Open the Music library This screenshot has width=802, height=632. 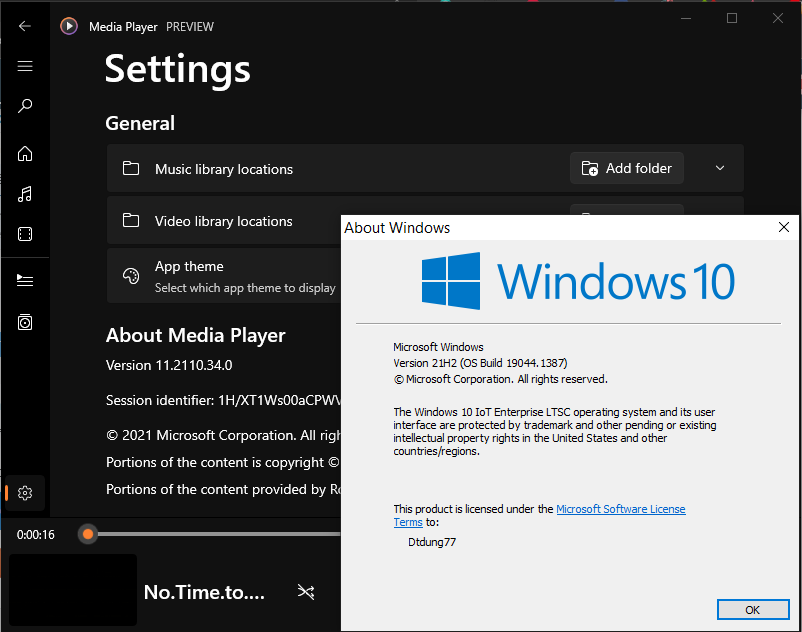click(x=25, y=194)
